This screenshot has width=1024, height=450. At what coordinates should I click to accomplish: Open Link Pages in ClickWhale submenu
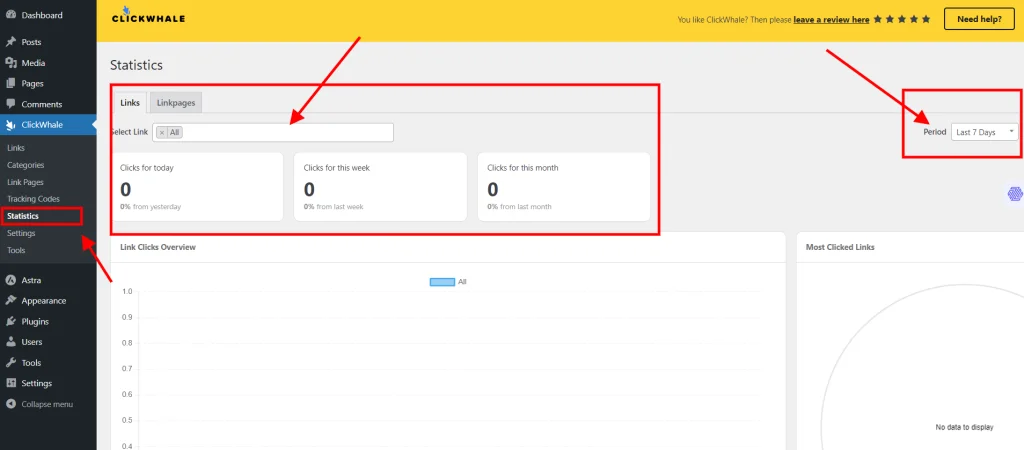(26, 182)
